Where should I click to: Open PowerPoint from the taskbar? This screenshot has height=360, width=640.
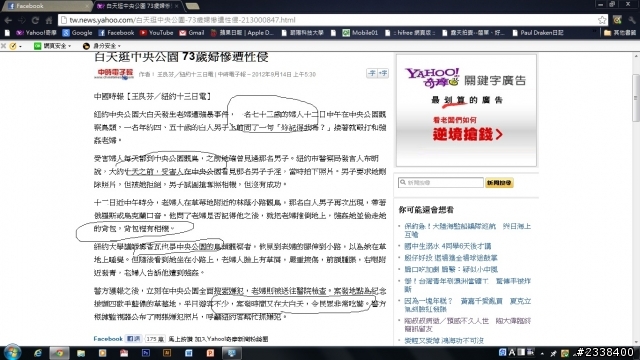point(210,353)
